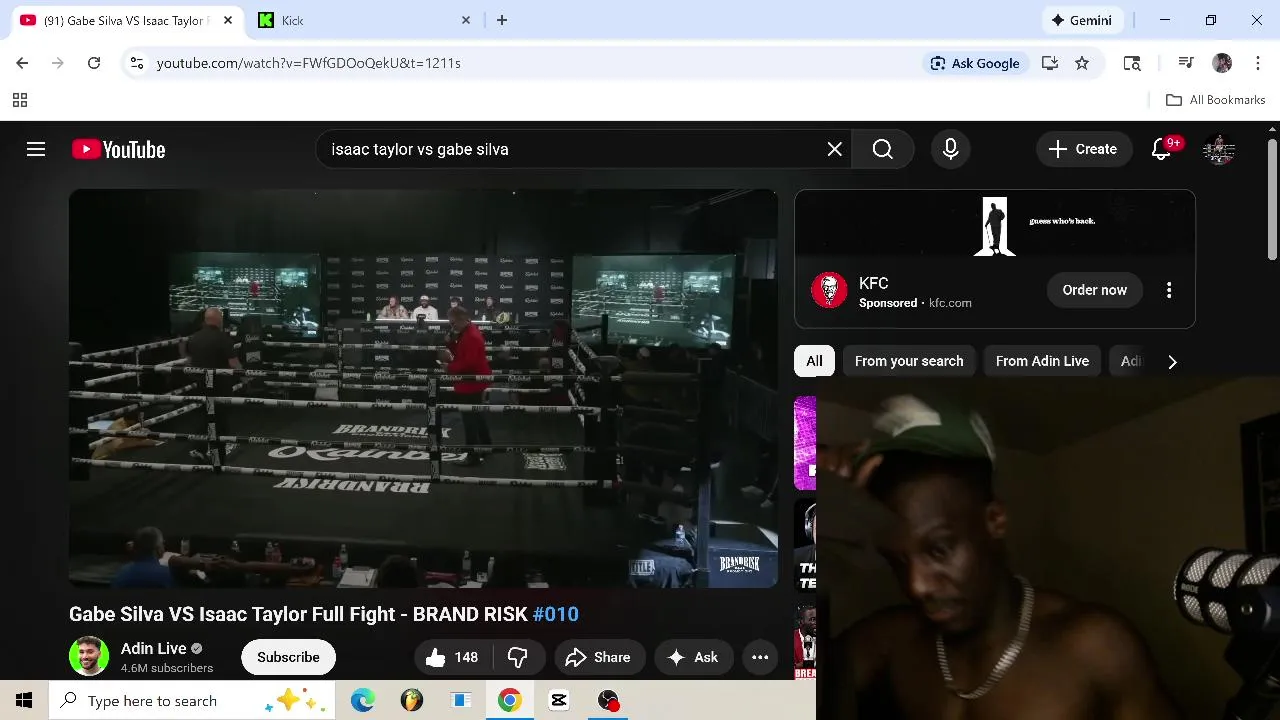The image size is (1280, 720).
Task: Show more filter chips with the arrow
Action: tap(1172, 362)
